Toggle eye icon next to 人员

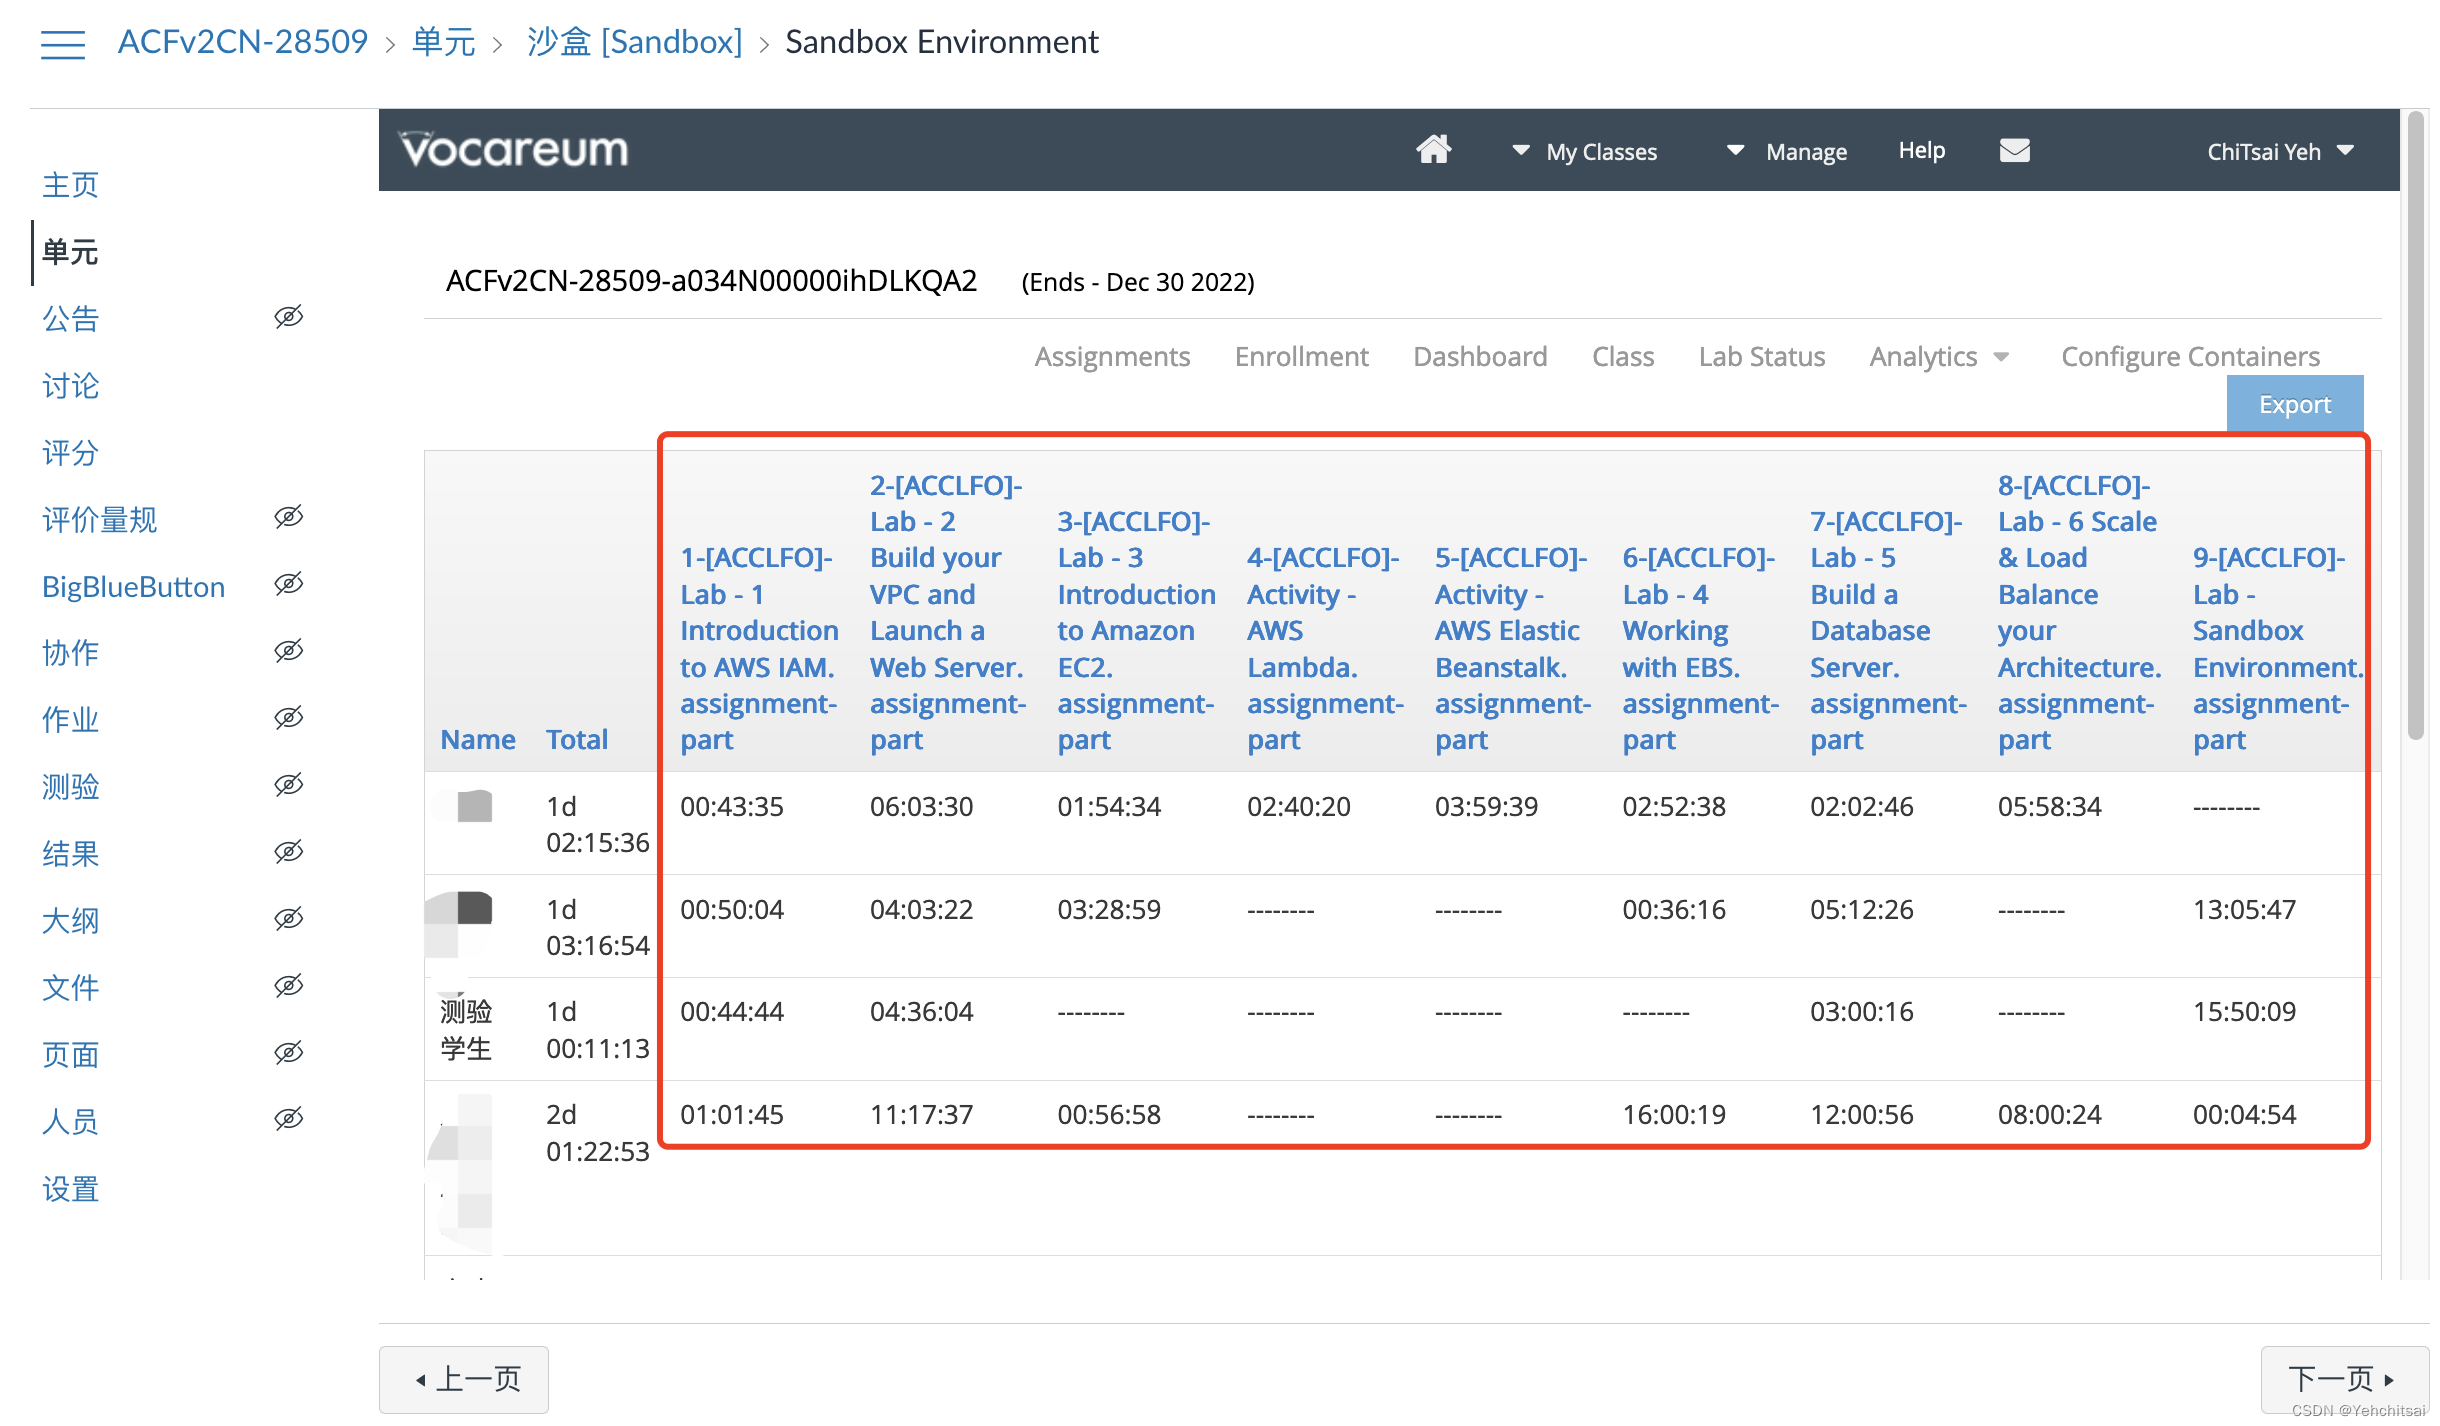tap(289, 1119)
